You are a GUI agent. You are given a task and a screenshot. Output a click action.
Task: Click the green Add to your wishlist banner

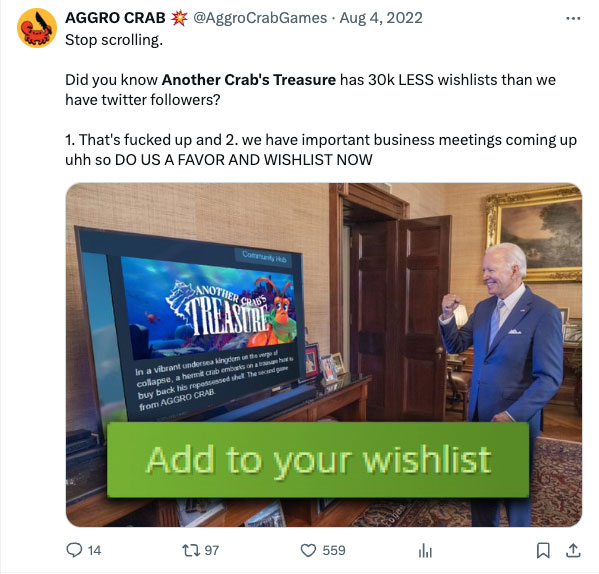point(318,460)
